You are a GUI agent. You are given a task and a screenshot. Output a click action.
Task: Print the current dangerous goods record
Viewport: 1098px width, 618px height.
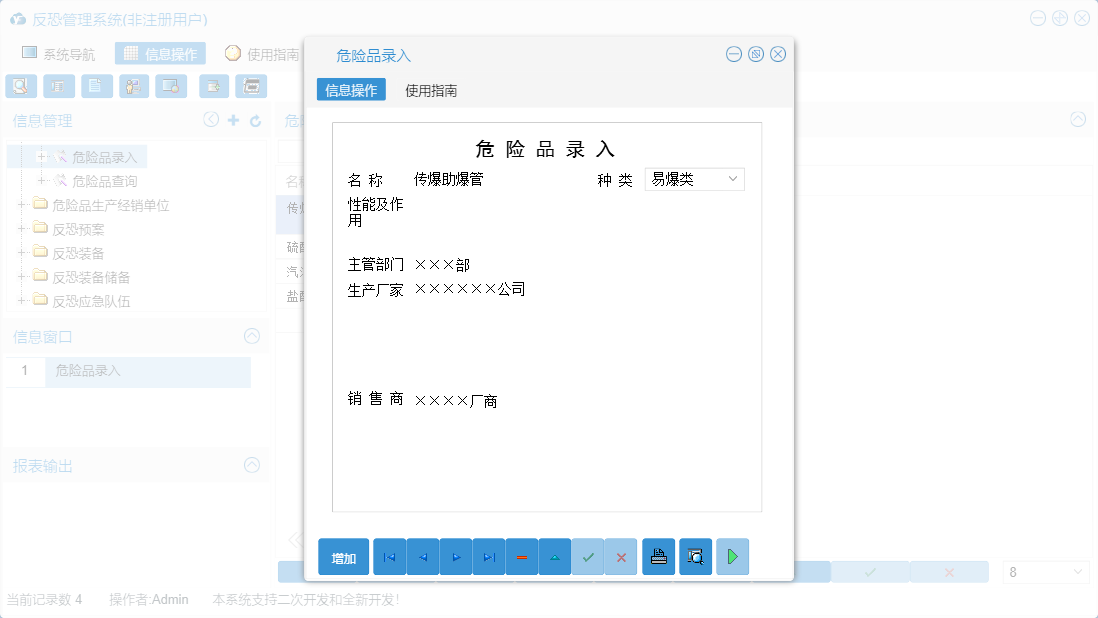(x=658, y=556)
